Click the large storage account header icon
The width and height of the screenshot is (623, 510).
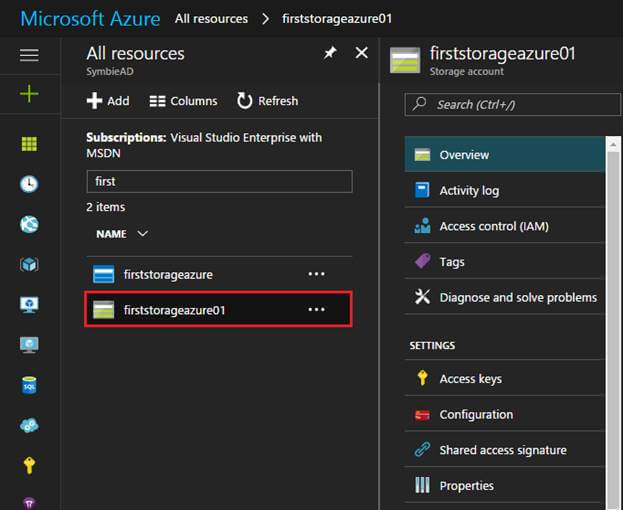pos(405,60)
